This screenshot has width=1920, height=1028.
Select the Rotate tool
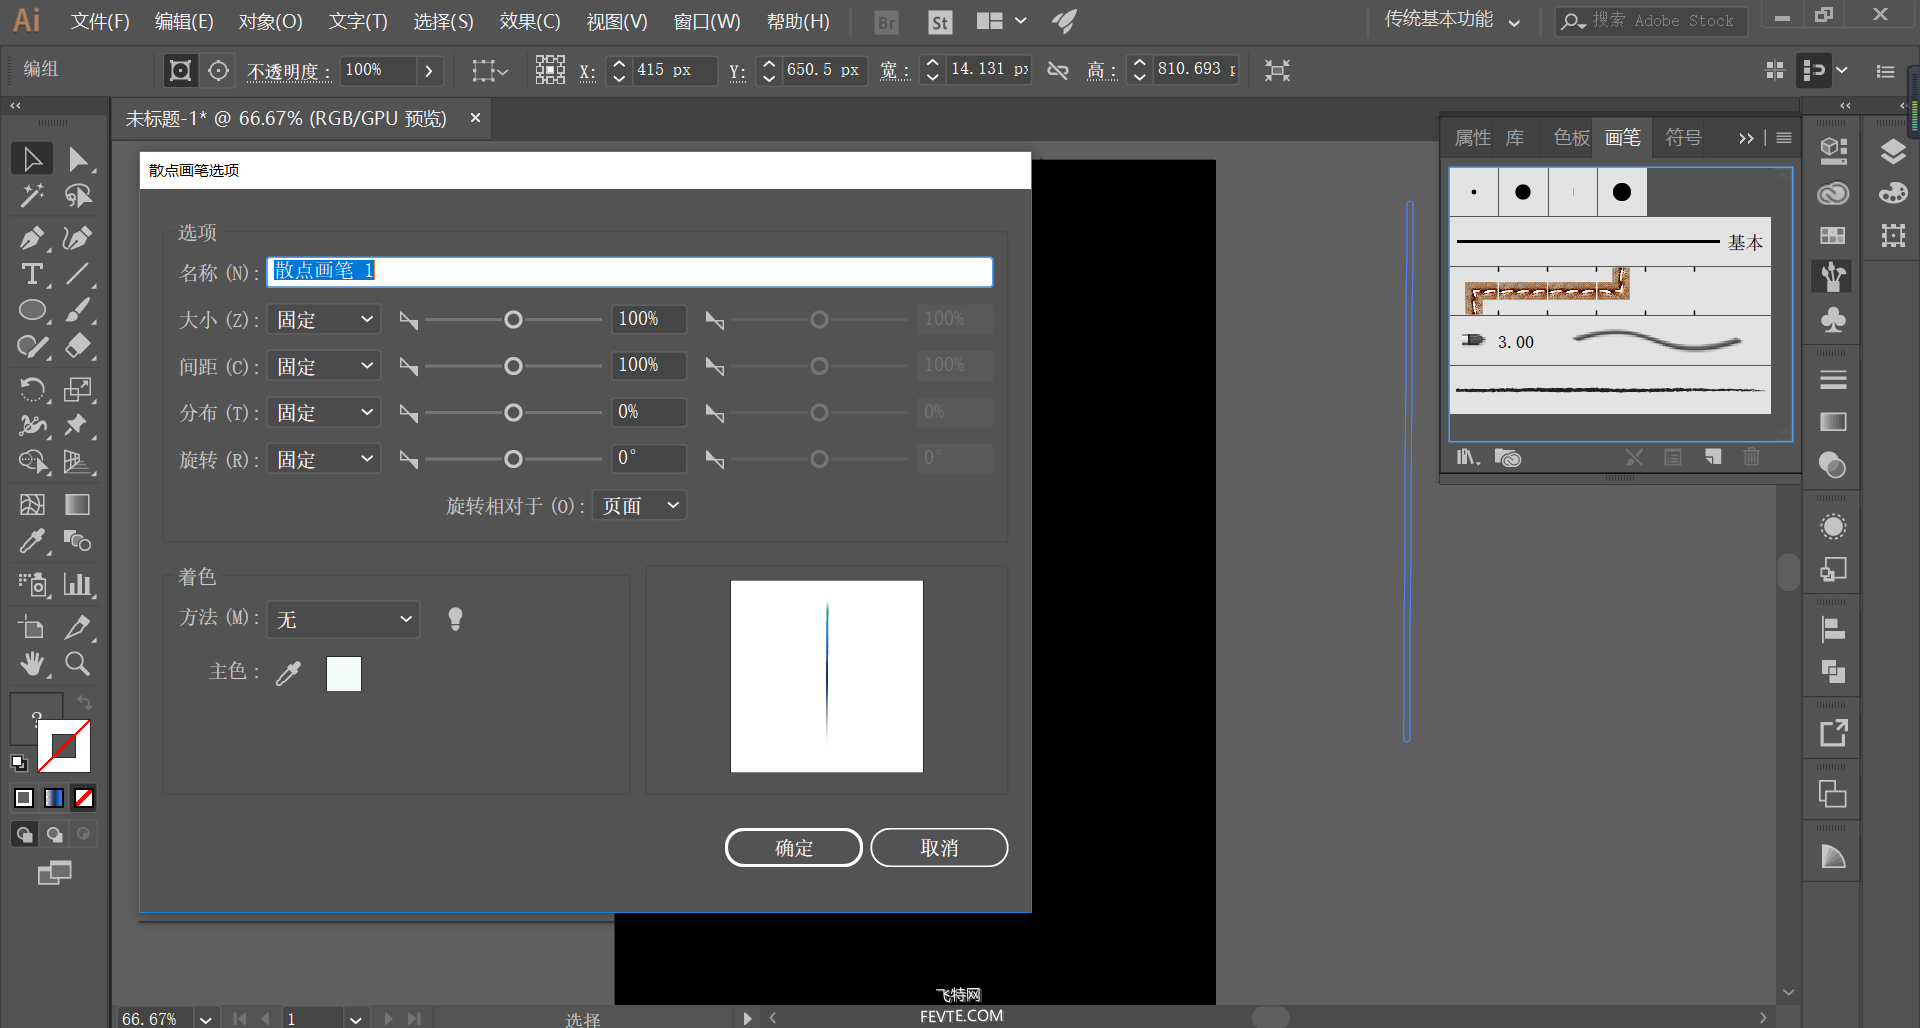(32, 388)
